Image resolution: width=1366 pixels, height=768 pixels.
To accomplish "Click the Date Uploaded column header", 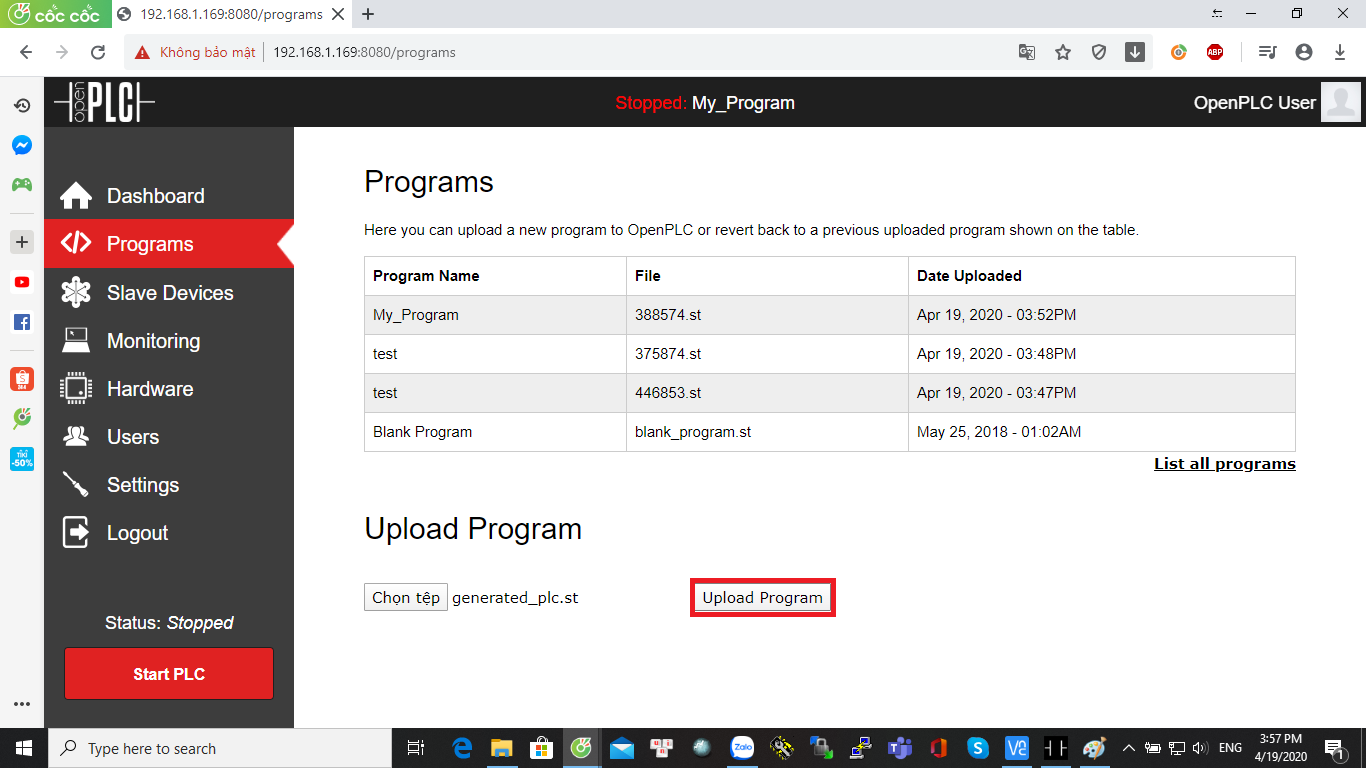I will 969,276.
